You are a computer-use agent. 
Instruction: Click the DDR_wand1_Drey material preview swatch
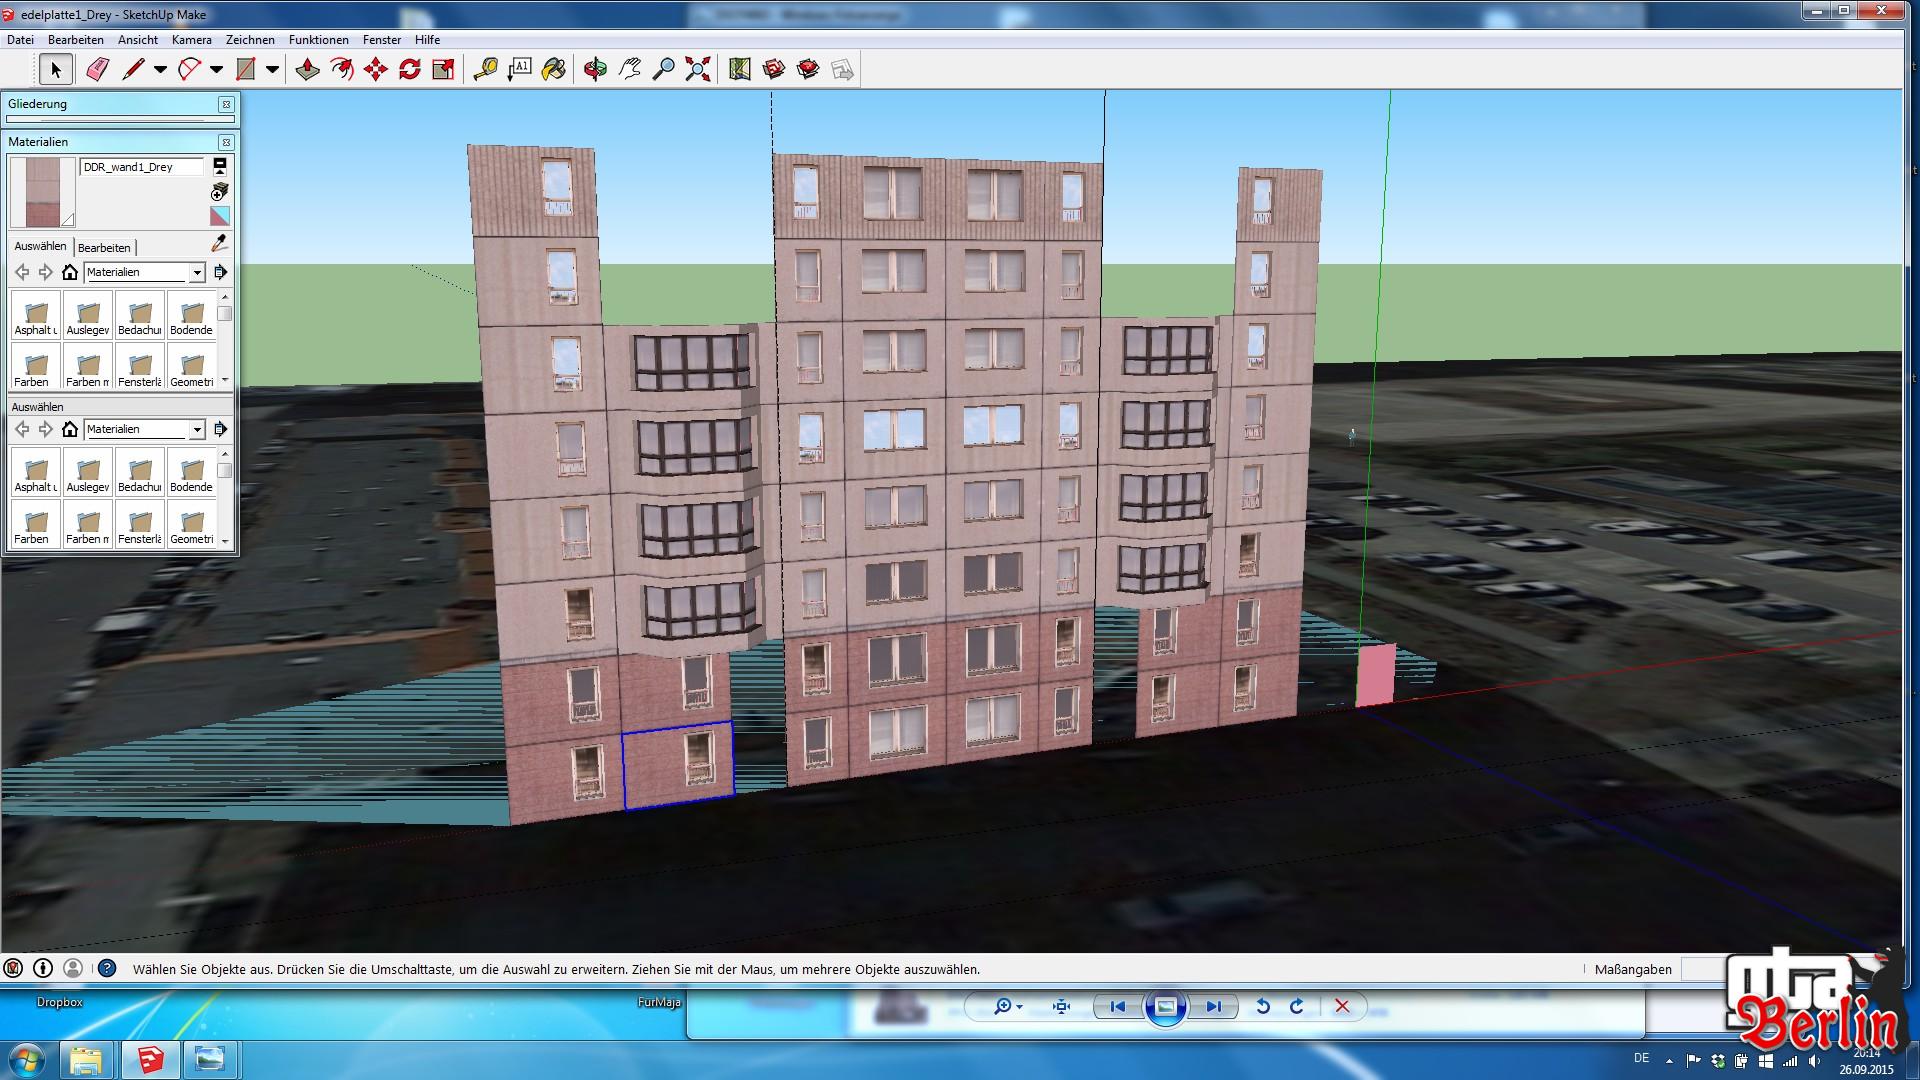pos(42,192)
